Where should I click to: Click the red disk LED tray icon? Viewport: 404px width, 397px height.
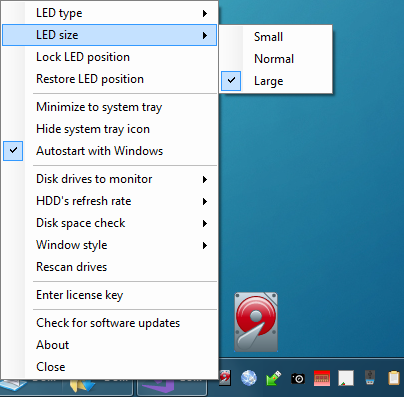click(x=225, y=378)
